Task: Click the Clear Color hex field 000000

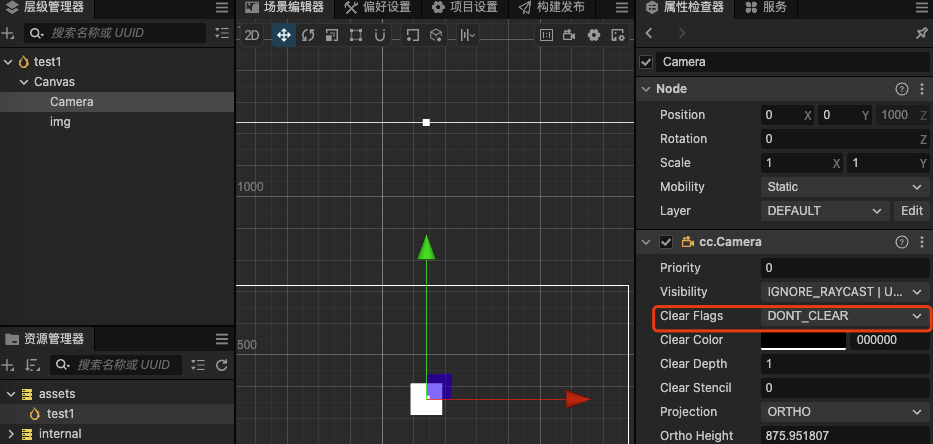Action: [x=889, y=340]
